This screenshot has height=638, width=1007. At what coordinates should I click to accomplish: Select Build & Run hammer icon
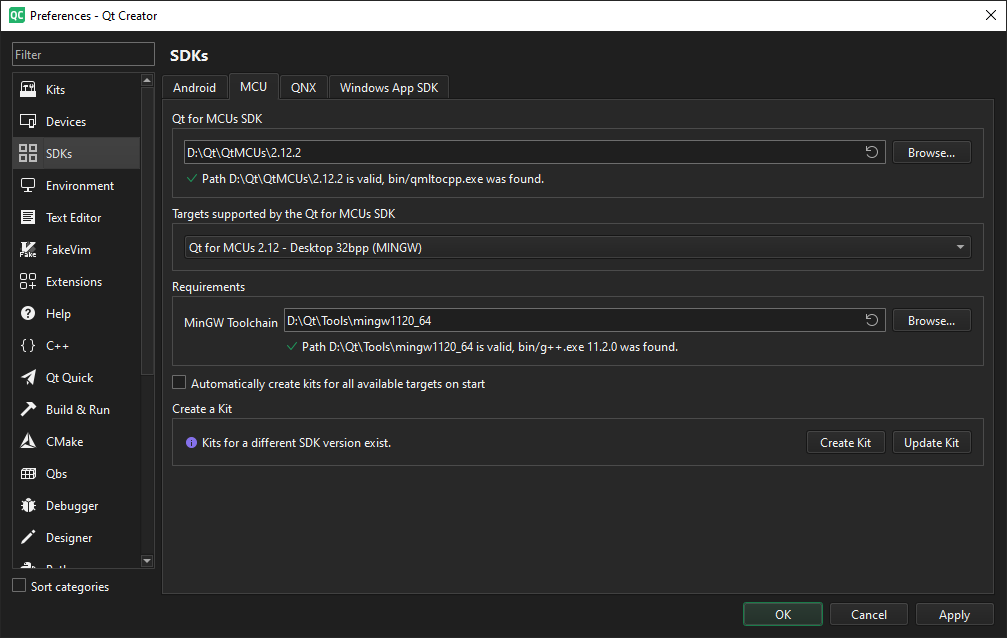point(28,409)
